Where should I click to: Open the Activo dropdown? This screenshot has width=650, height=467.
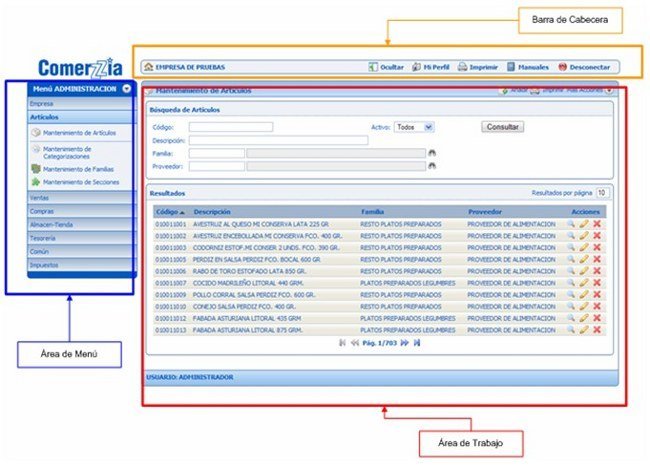tap(414, 127)
